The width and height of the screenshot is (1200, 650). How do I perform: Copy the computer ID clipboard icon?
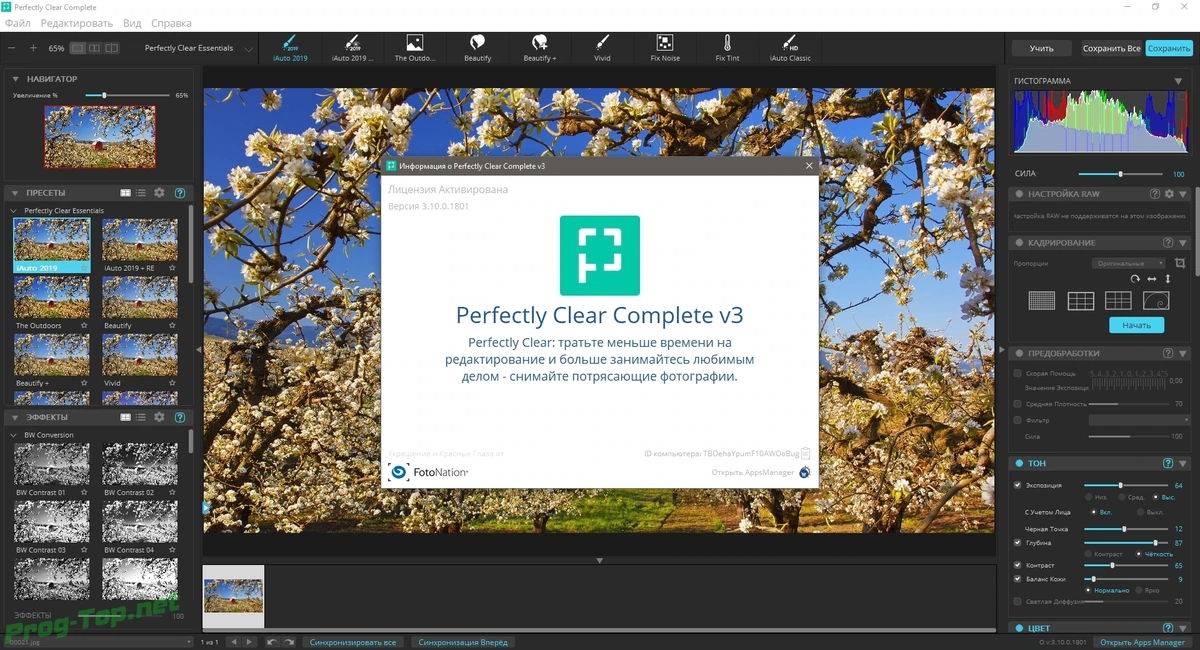[x=805, y=453]
